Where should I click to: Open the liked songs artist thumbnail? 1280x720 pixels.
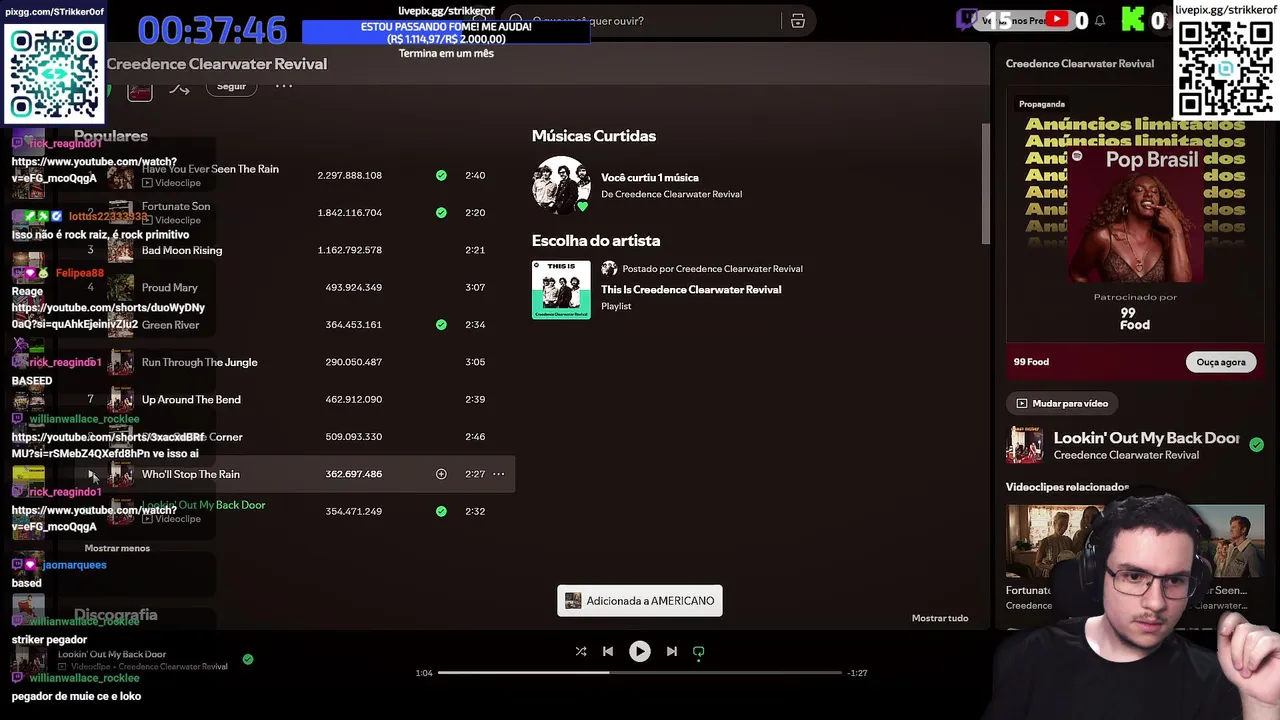561,185
